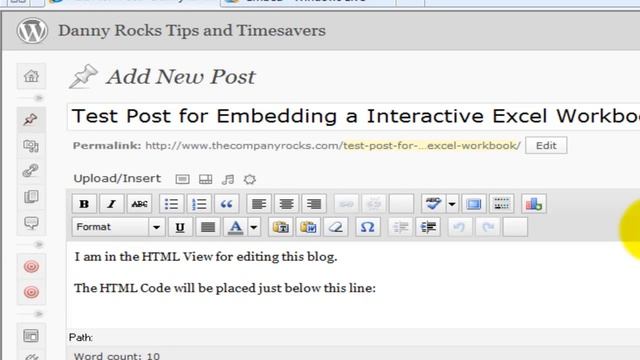The height and width of the screenshot is (360, 640).
Task: Click the 'Path:' status bar label
Action: click(x=81, y=338)
